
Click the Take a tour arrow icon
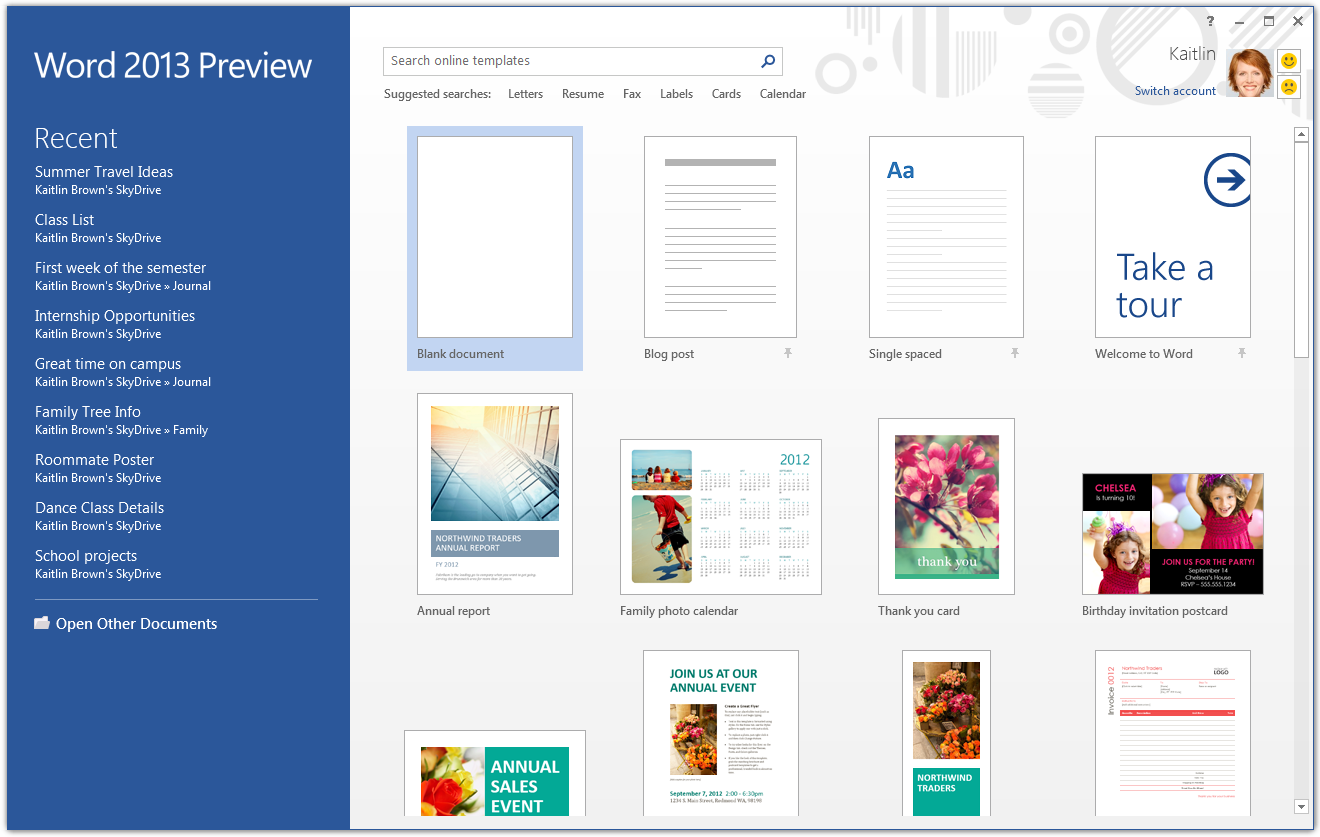(1227, 180)
